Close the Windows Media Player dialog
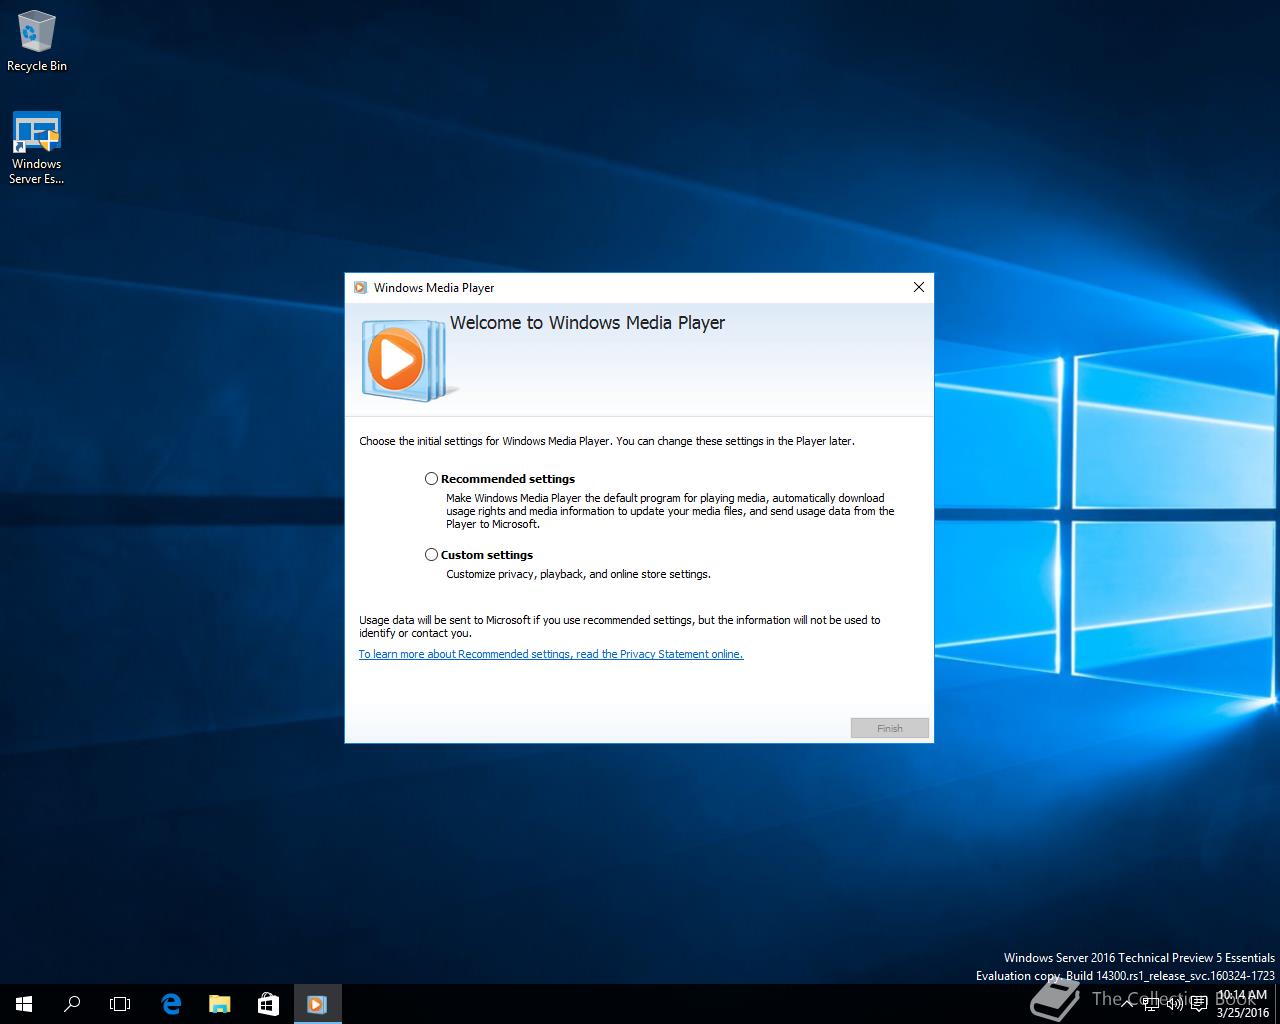The height and width of the screenshot is (1024, 1280). point(918,287)
